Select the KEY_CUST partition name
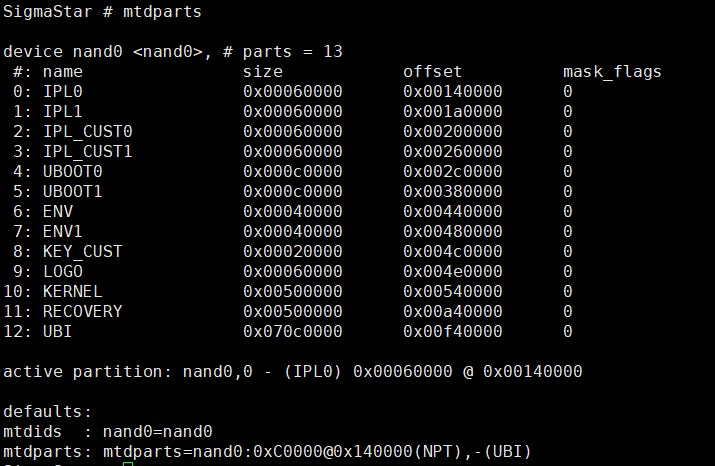715x466 pixels. 83,252
